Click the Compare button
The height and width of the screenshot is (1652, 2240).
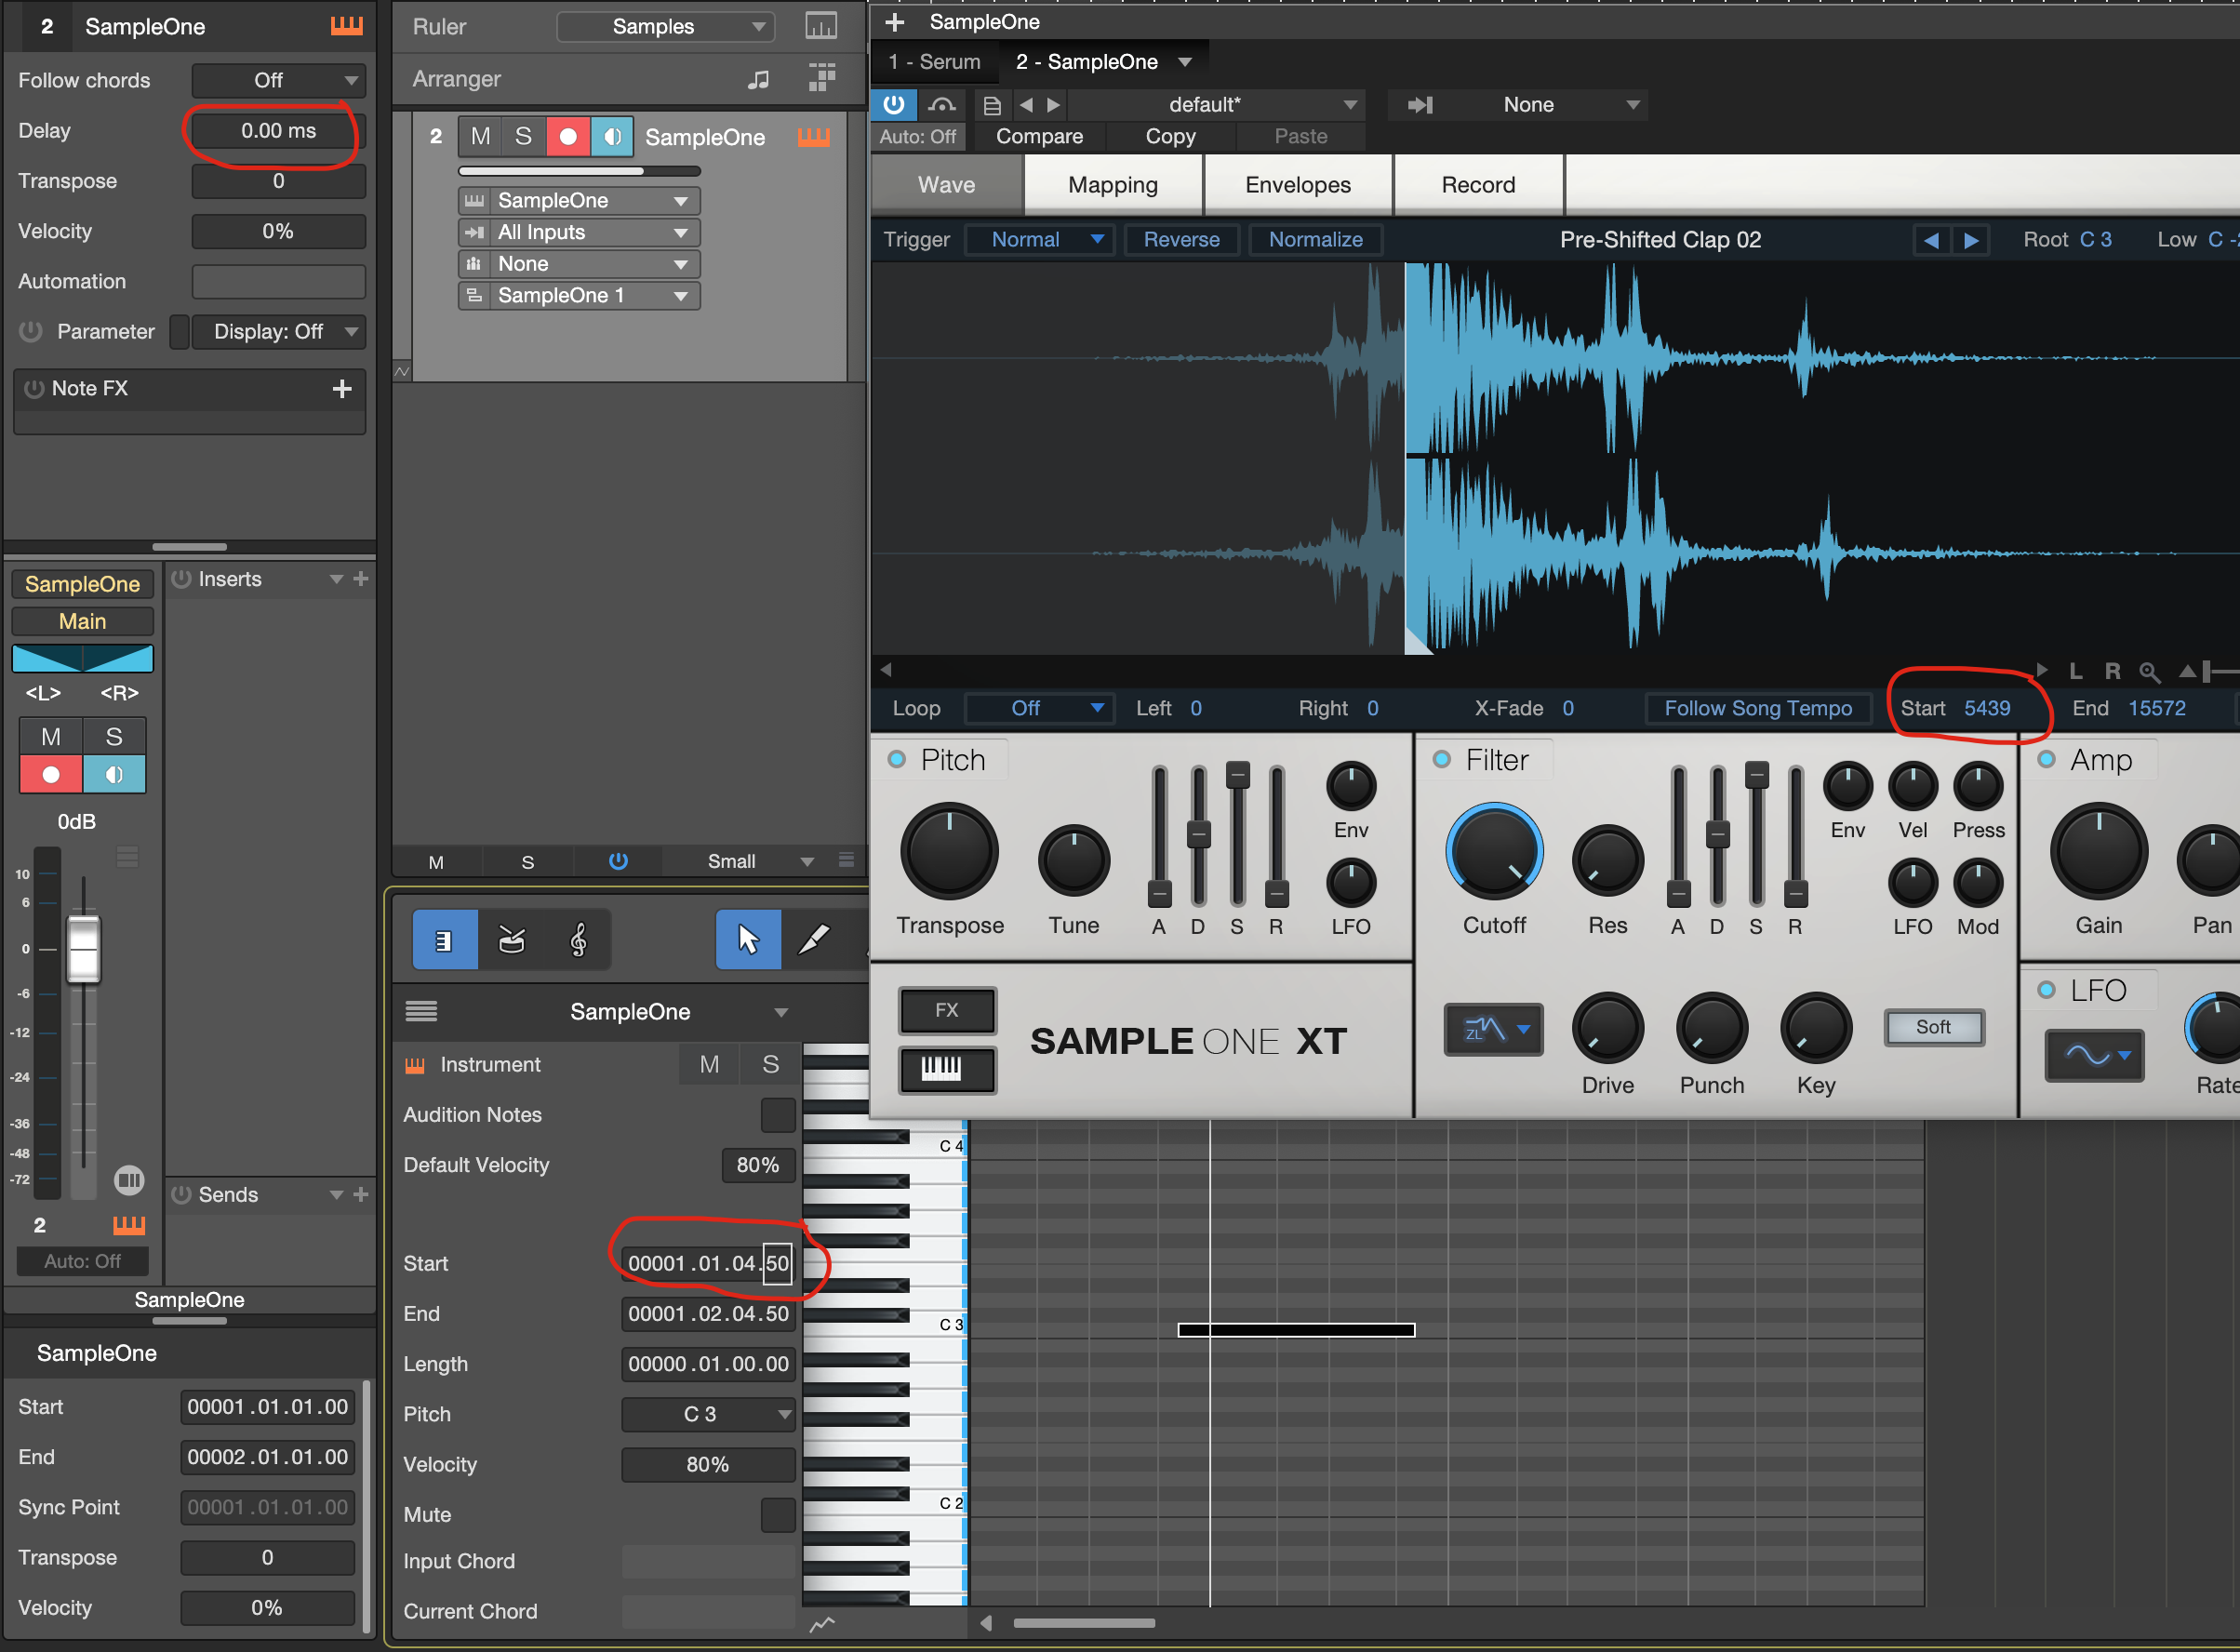1039,137
